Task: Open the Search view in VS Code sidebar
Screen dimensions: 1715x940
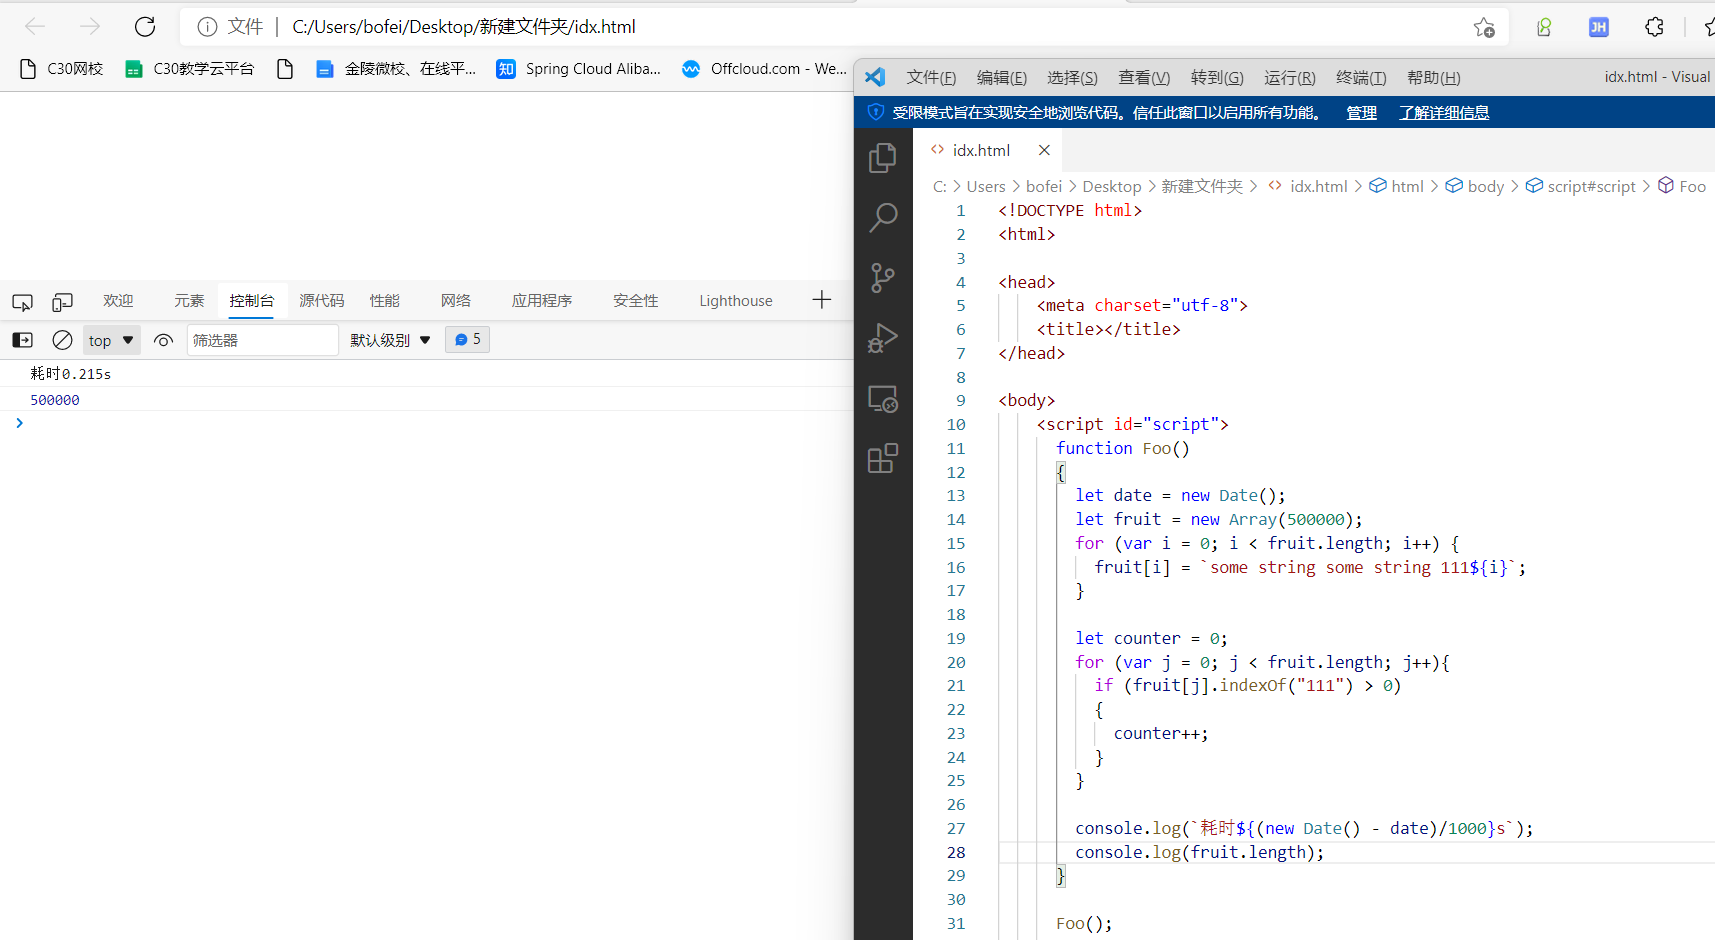Action: click(883, 217)
